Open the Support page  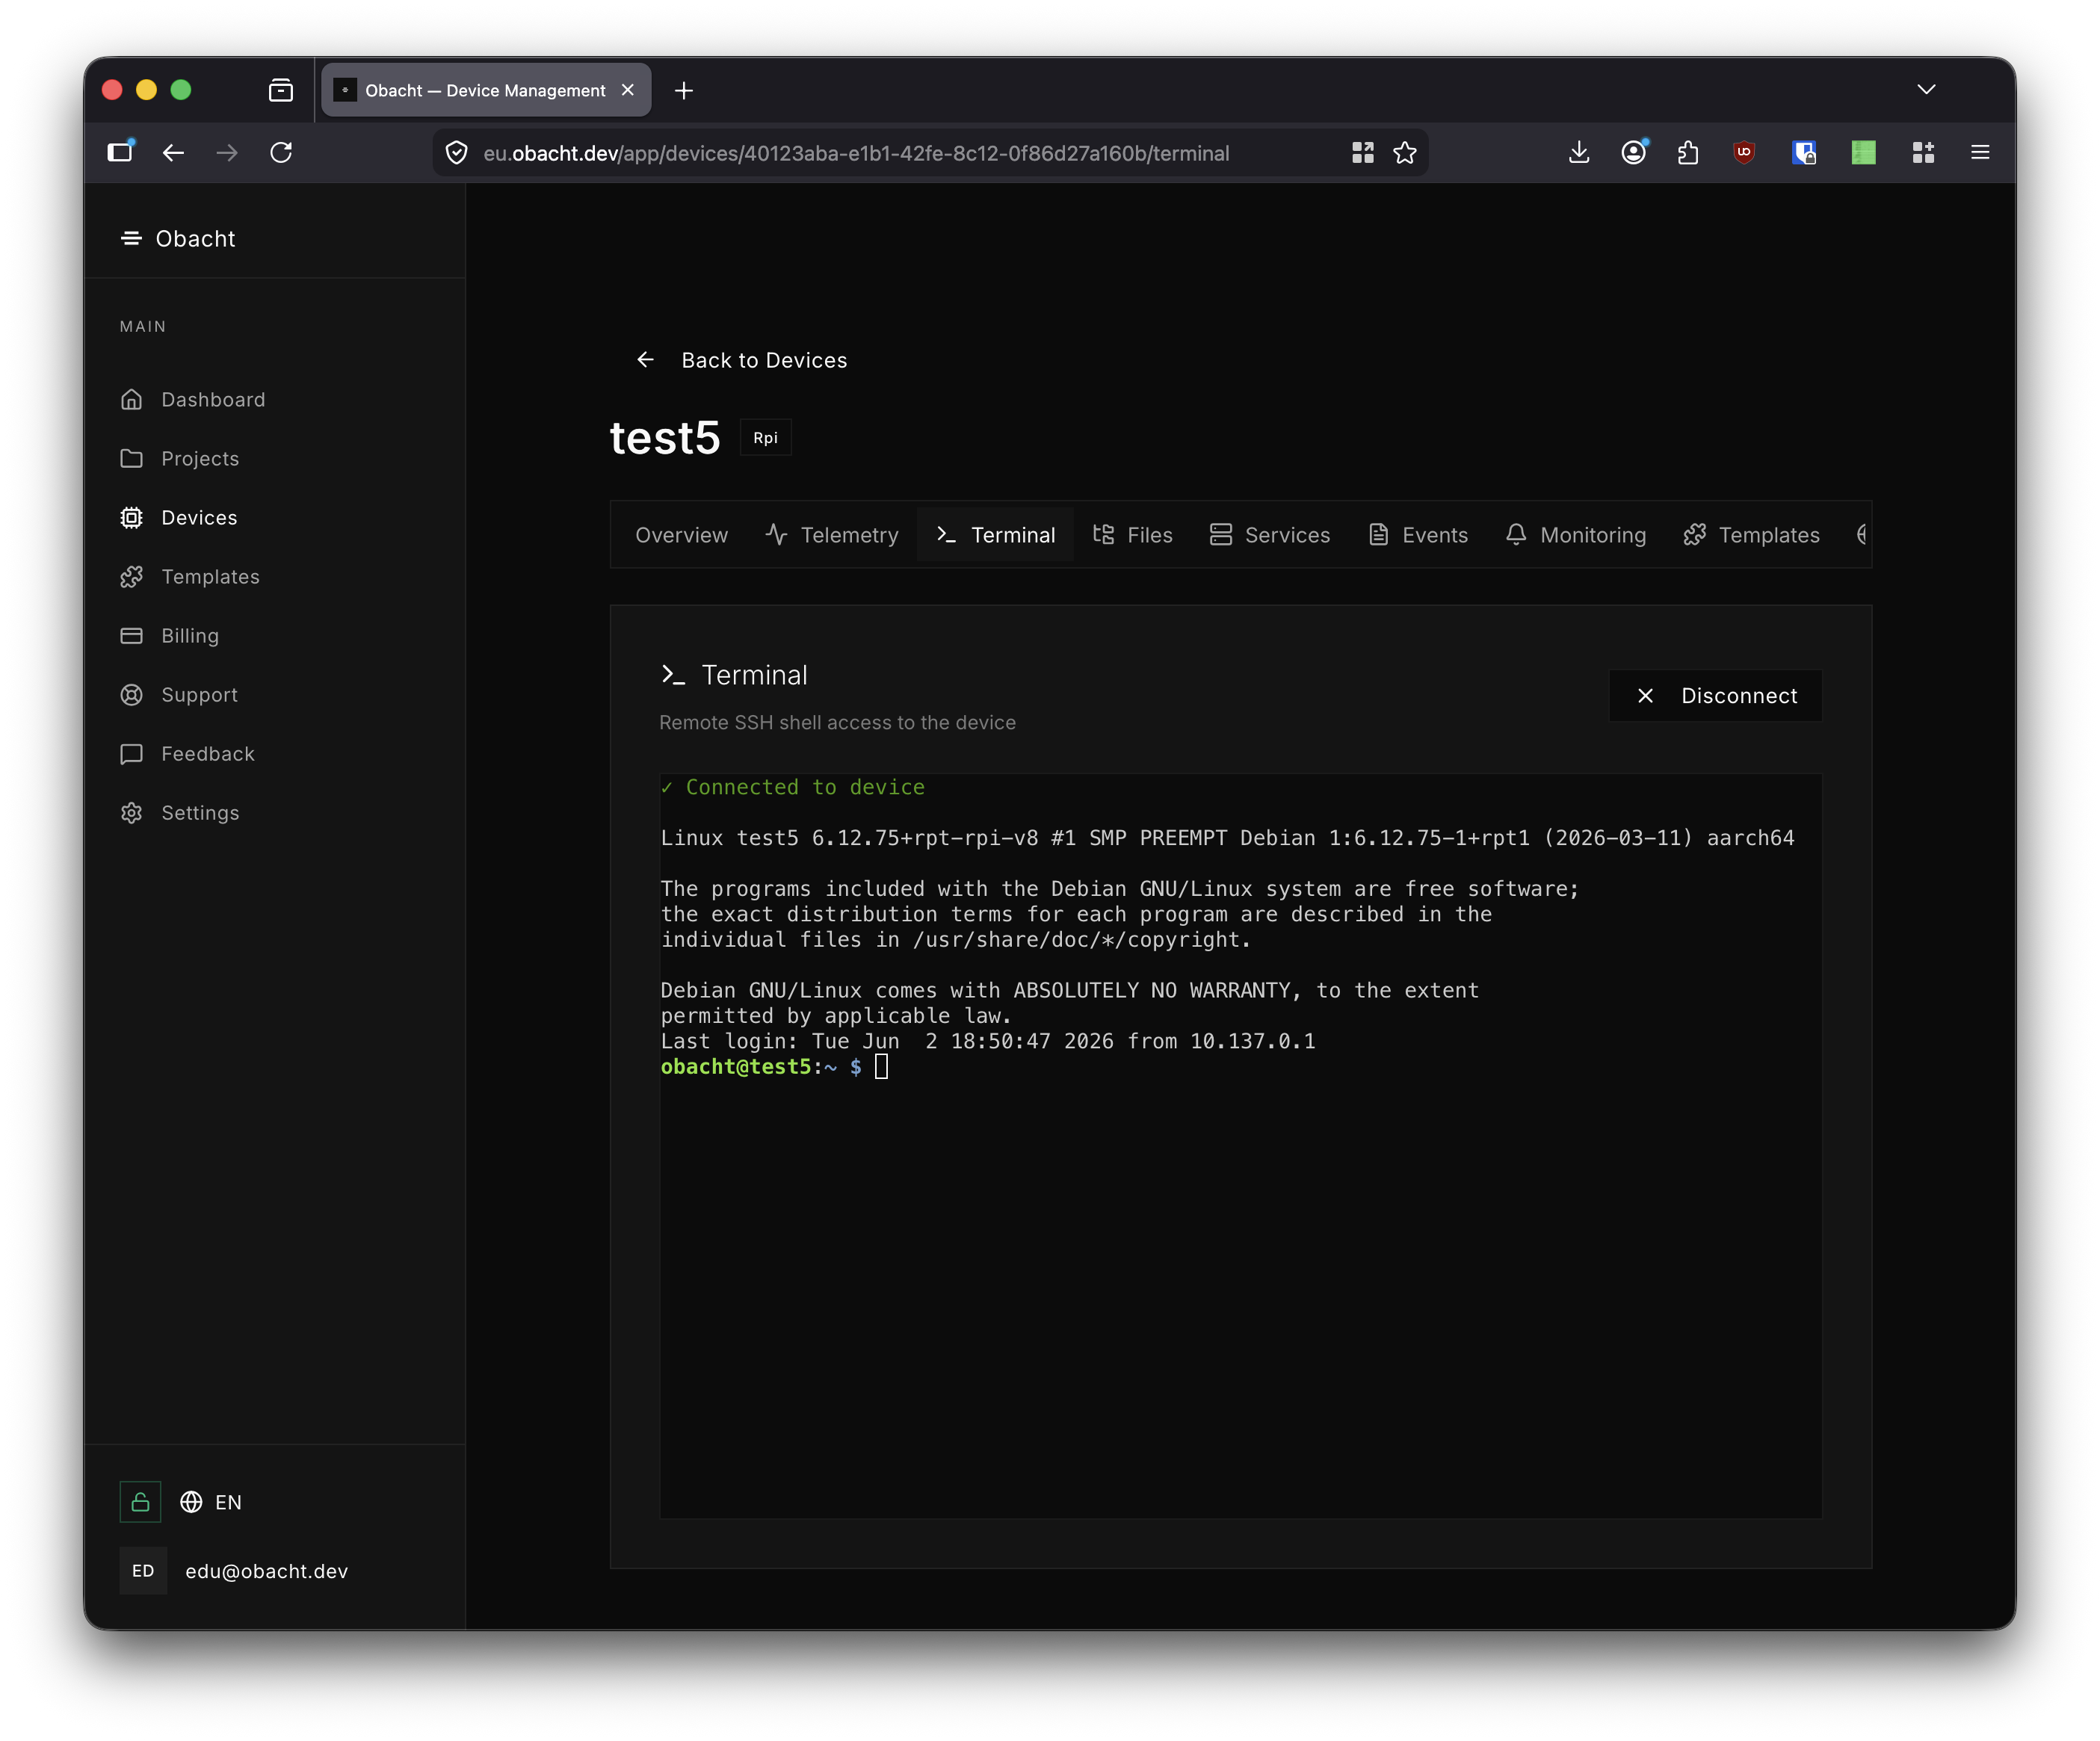click(x=179, y=694)
